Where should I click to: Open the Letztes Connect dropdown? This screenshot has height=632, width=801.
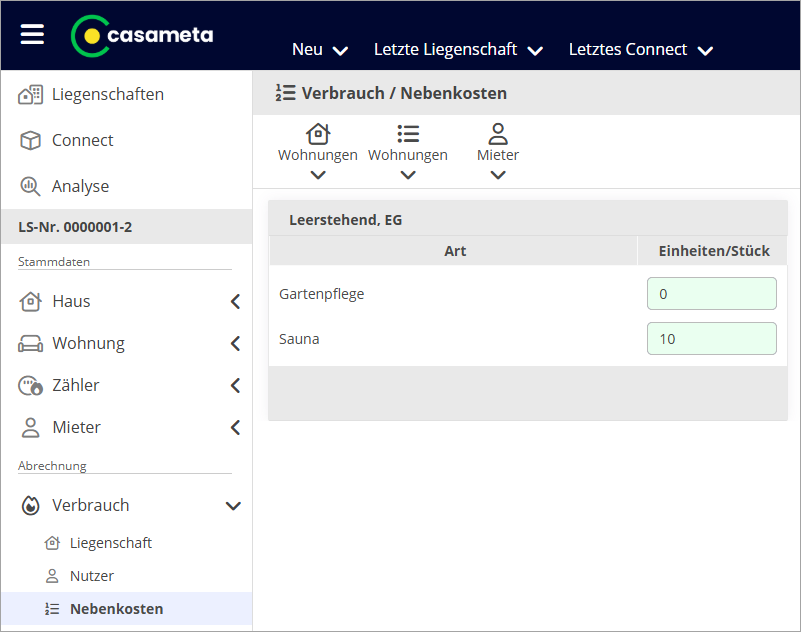[x=641, y=50]
